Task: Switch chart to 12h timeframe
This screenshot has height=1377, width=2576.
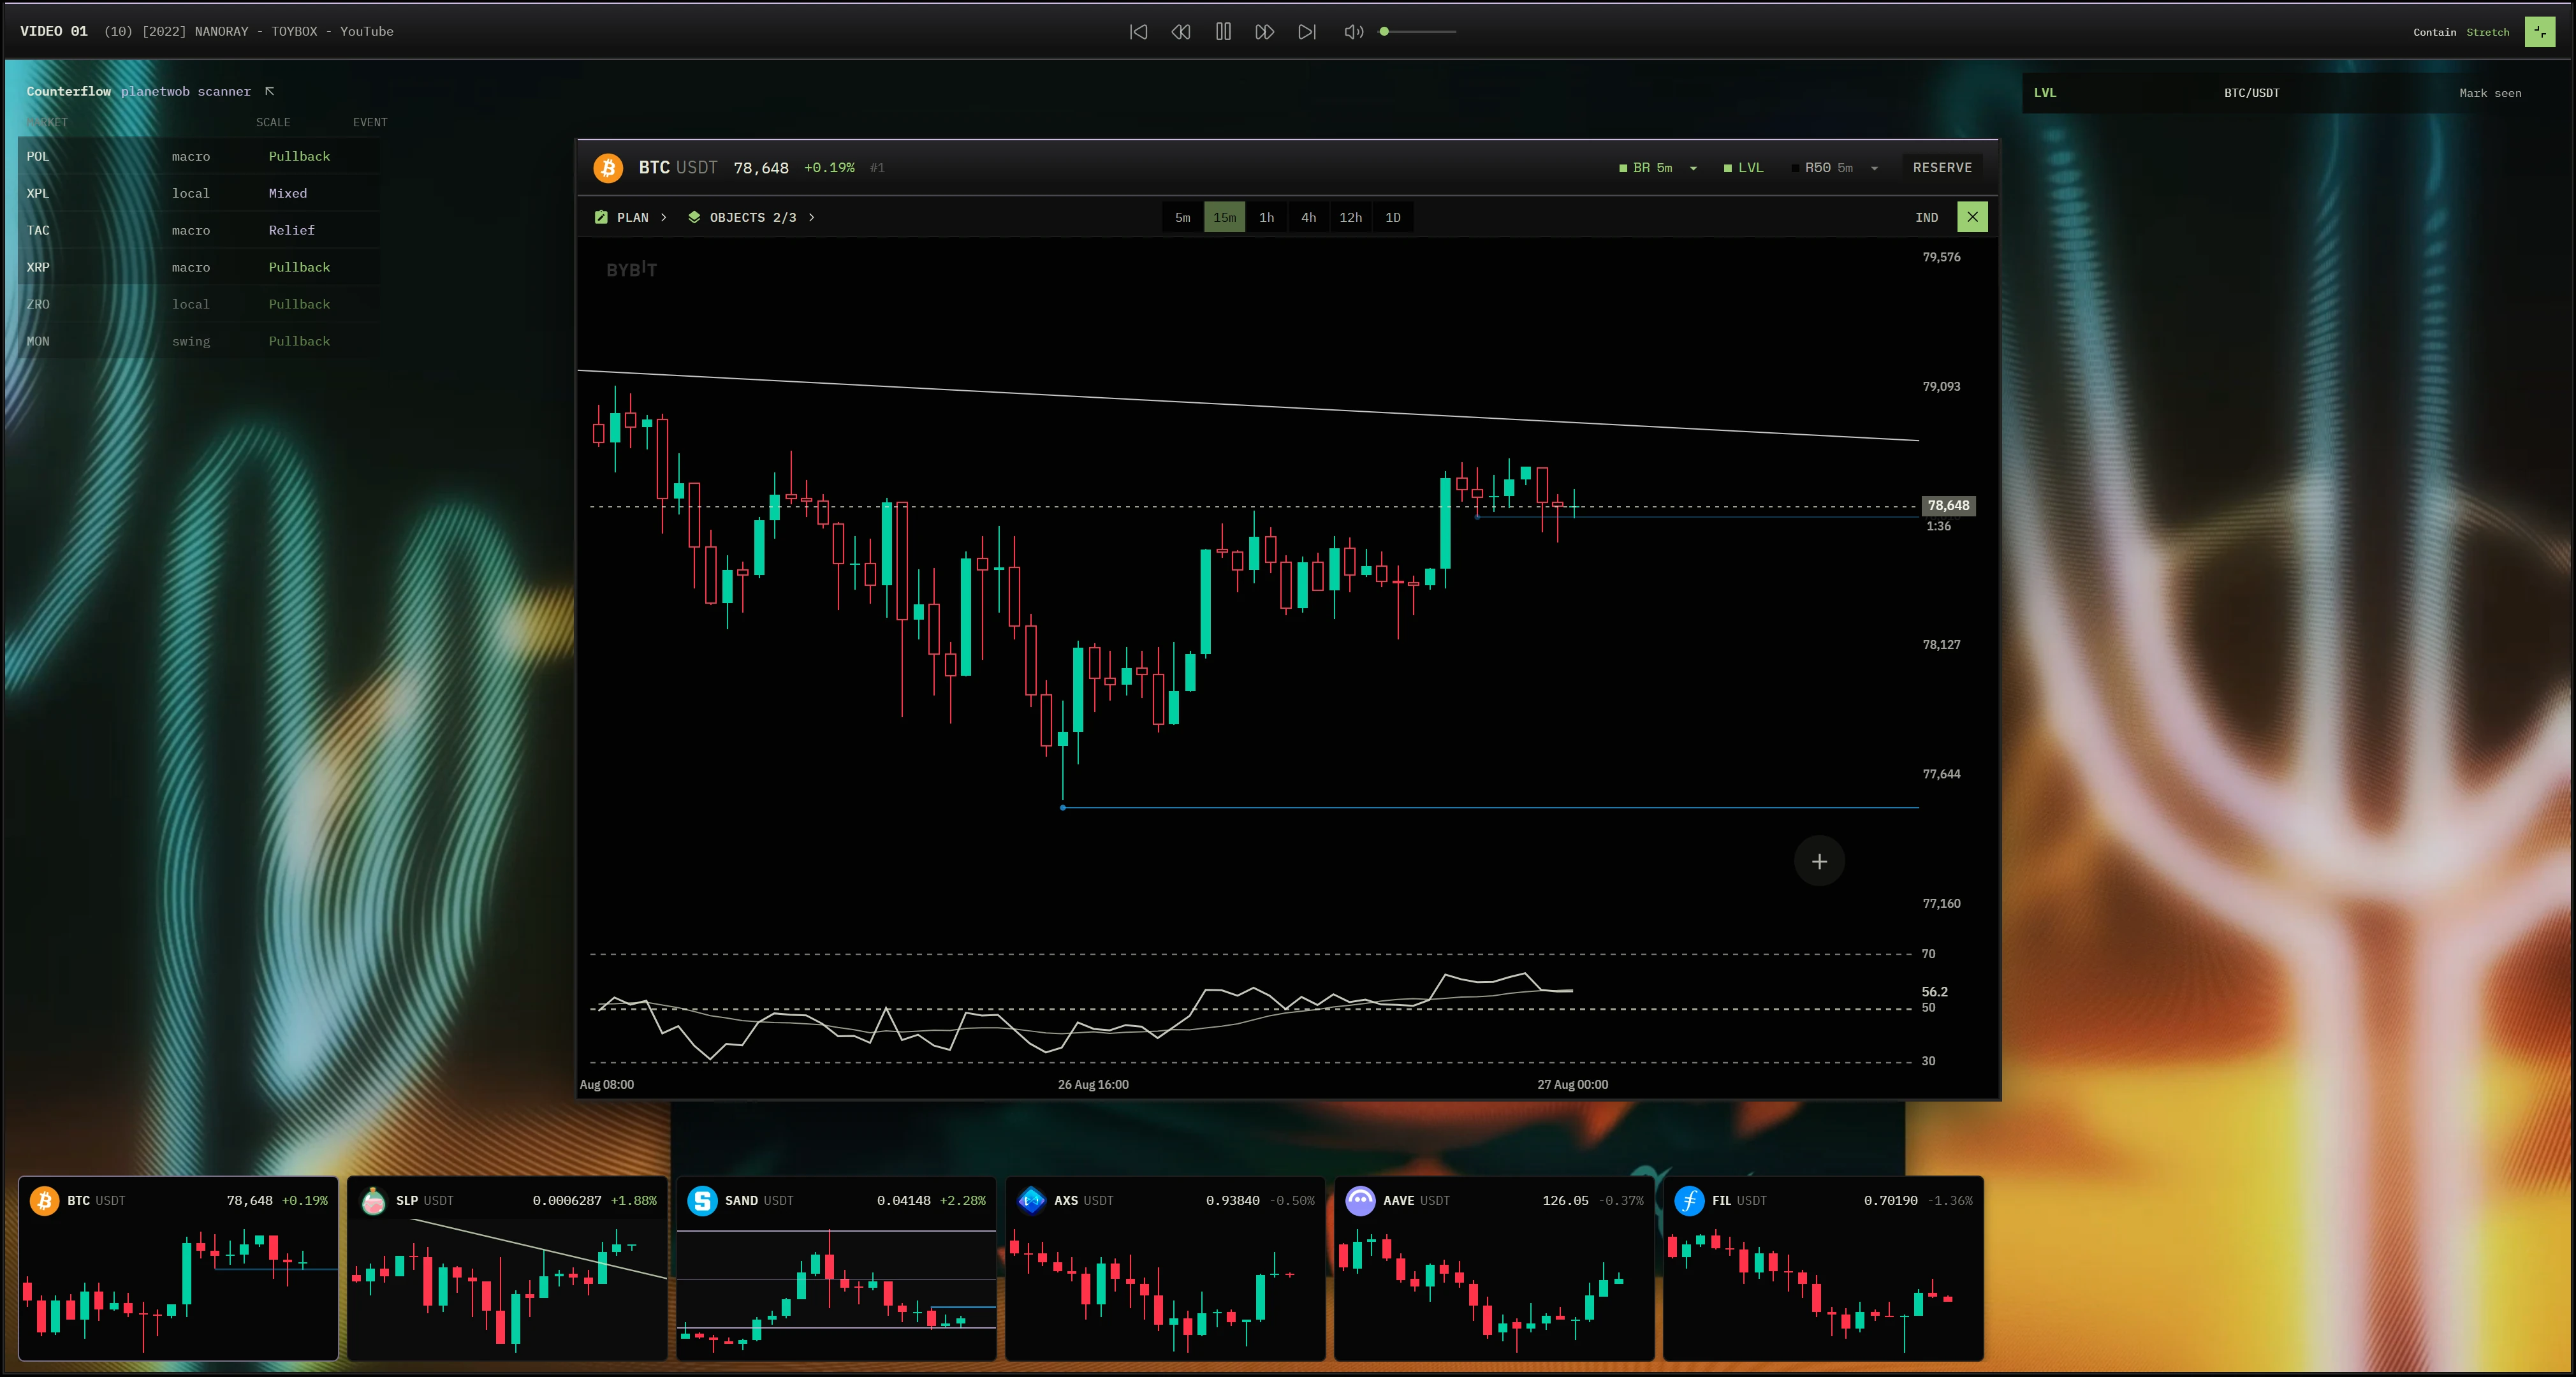Action: pos(1351,217)
